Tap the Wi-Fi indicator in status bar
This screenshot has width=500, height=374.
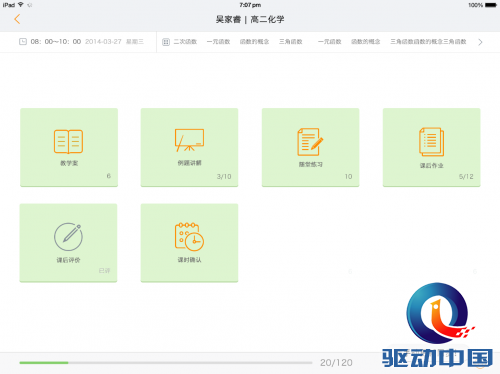(21, 5)
